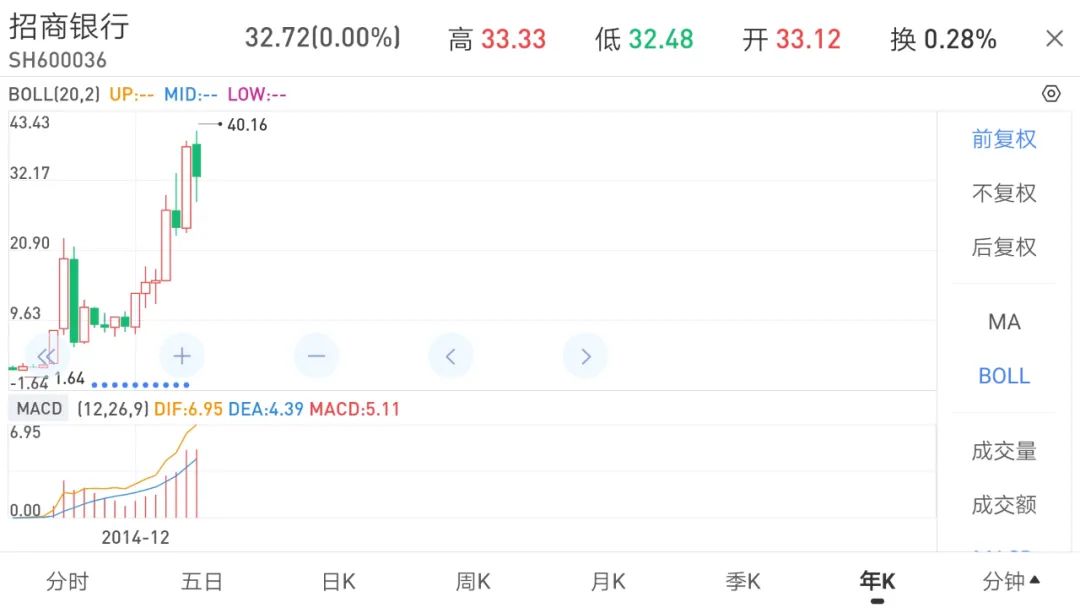Show the MA indicator overlay
This screenshot has height=608, width=1080.
pyautogui.click(x=1004, y=322)
